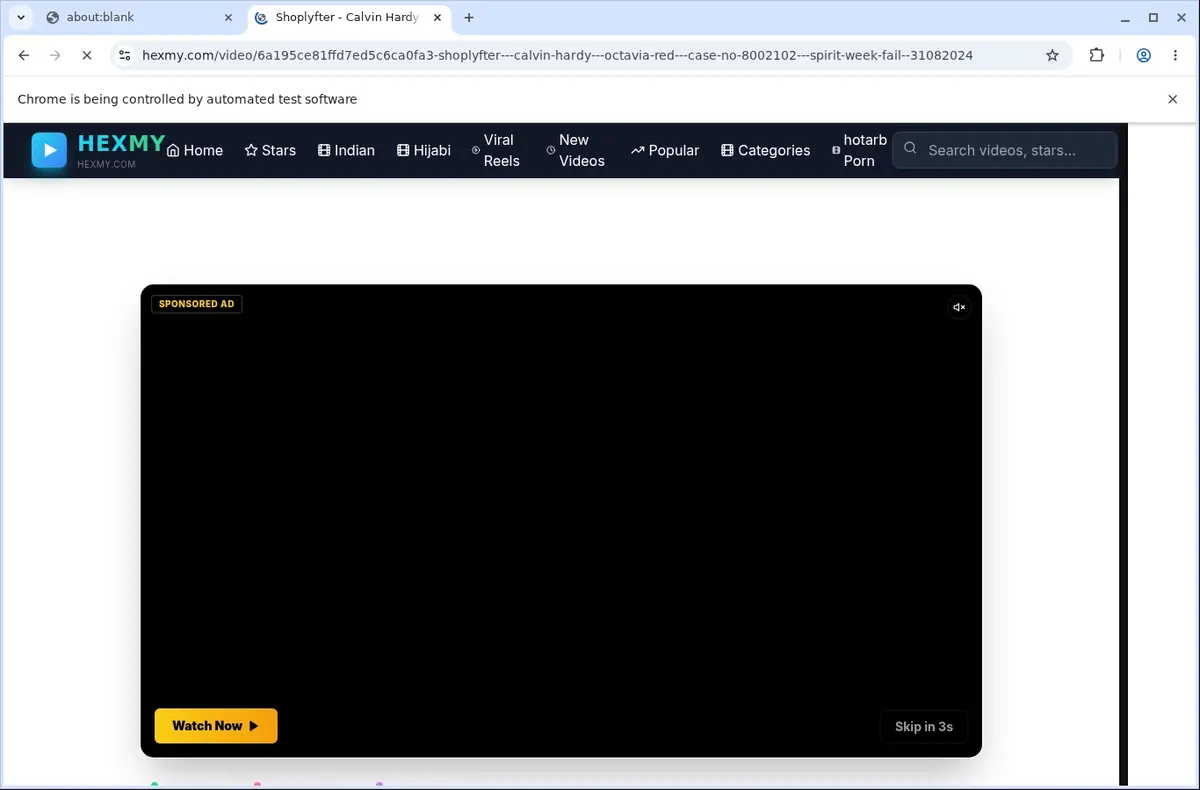Open the hotarb Porn link
The width and height of the screenshot is (1200, 790).
(860, 150)
